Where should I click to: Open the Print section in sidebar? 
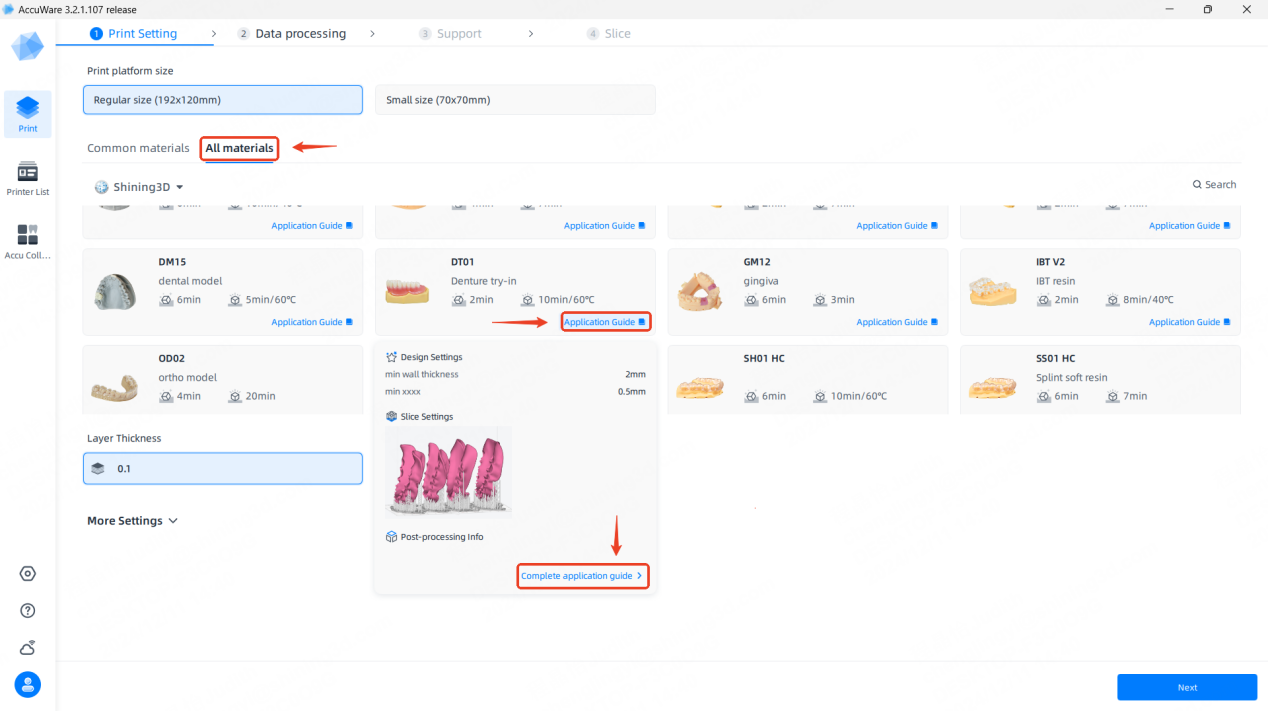click(x=28, y=114)
